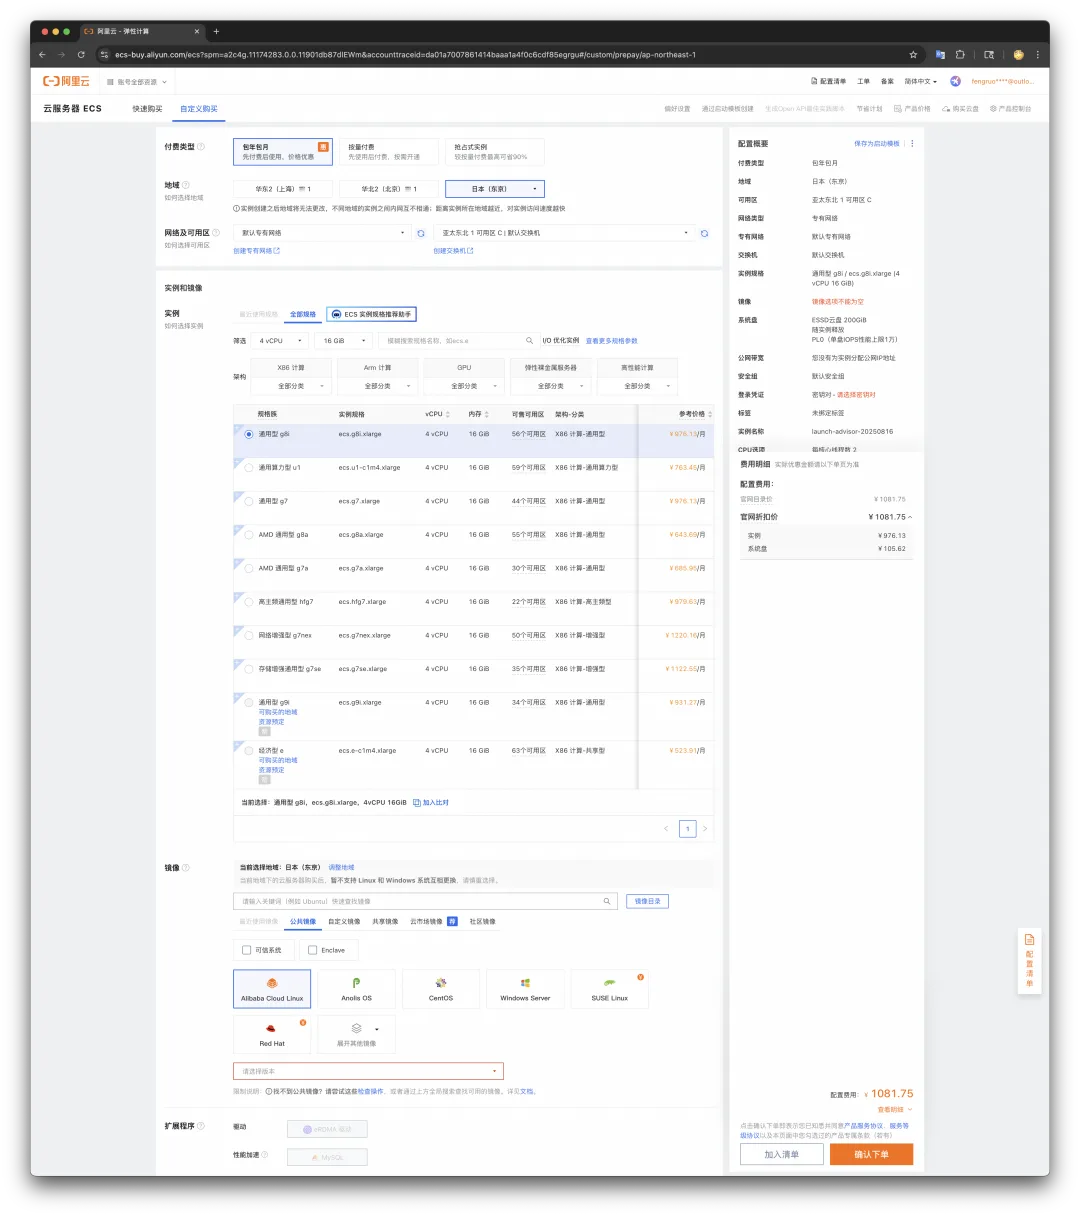1080x1216 pixels.
Task: Click 加入比对 link
Action: 432,802
